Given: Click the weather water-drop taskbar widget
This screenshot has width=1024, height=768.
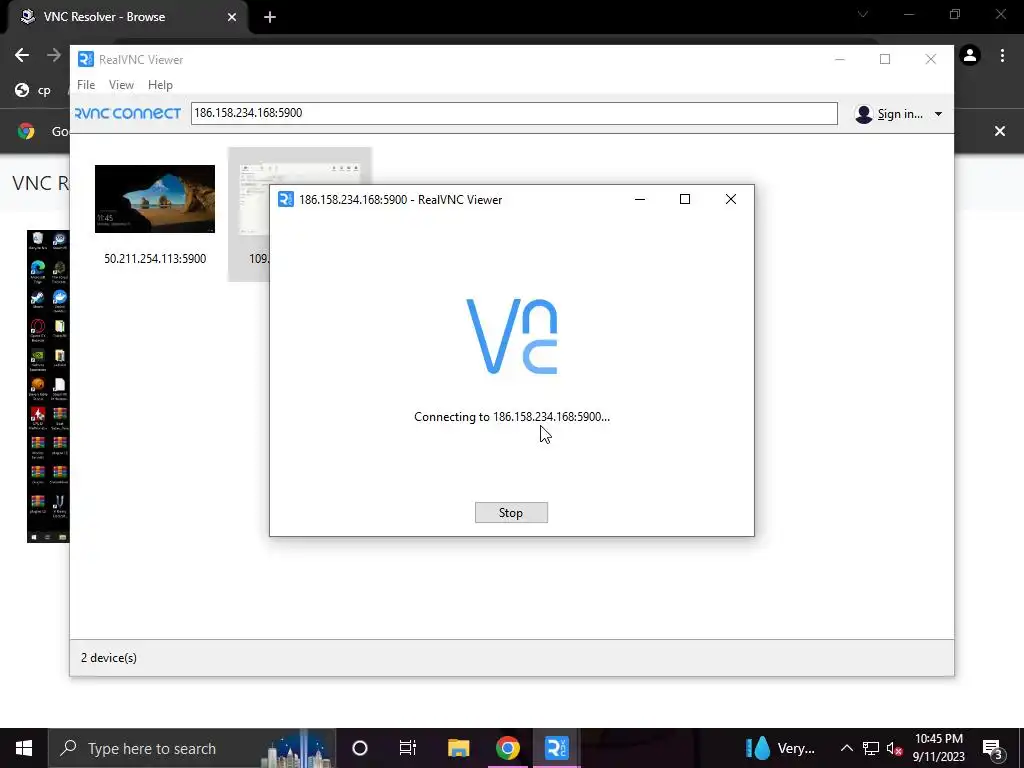Looking at the screenshot, I should (x=781, y=748).
